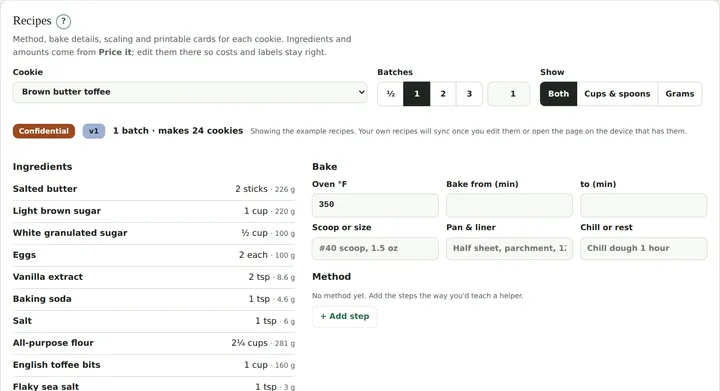
Task: Select the ½ batch option
Action: click(x=390, y=94)
